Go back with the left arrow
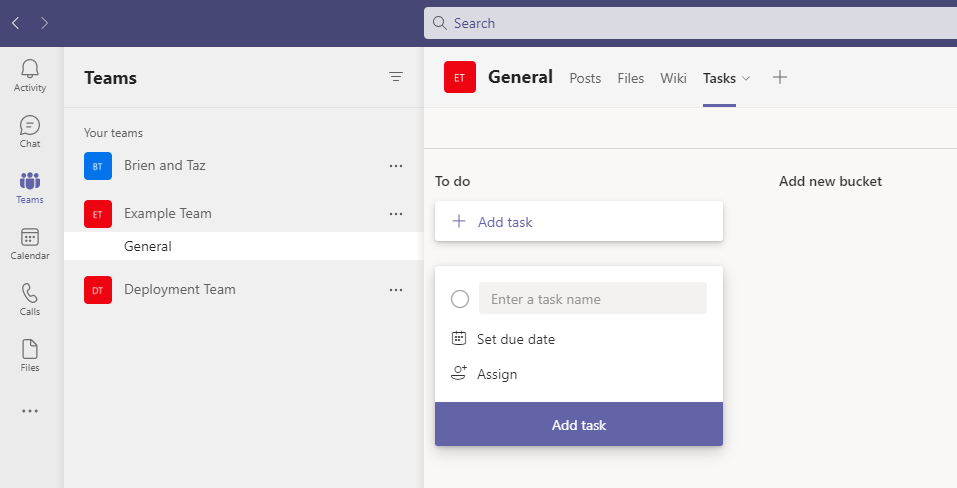957x488 pixels. pyautogui.click(x=16, y=23)
